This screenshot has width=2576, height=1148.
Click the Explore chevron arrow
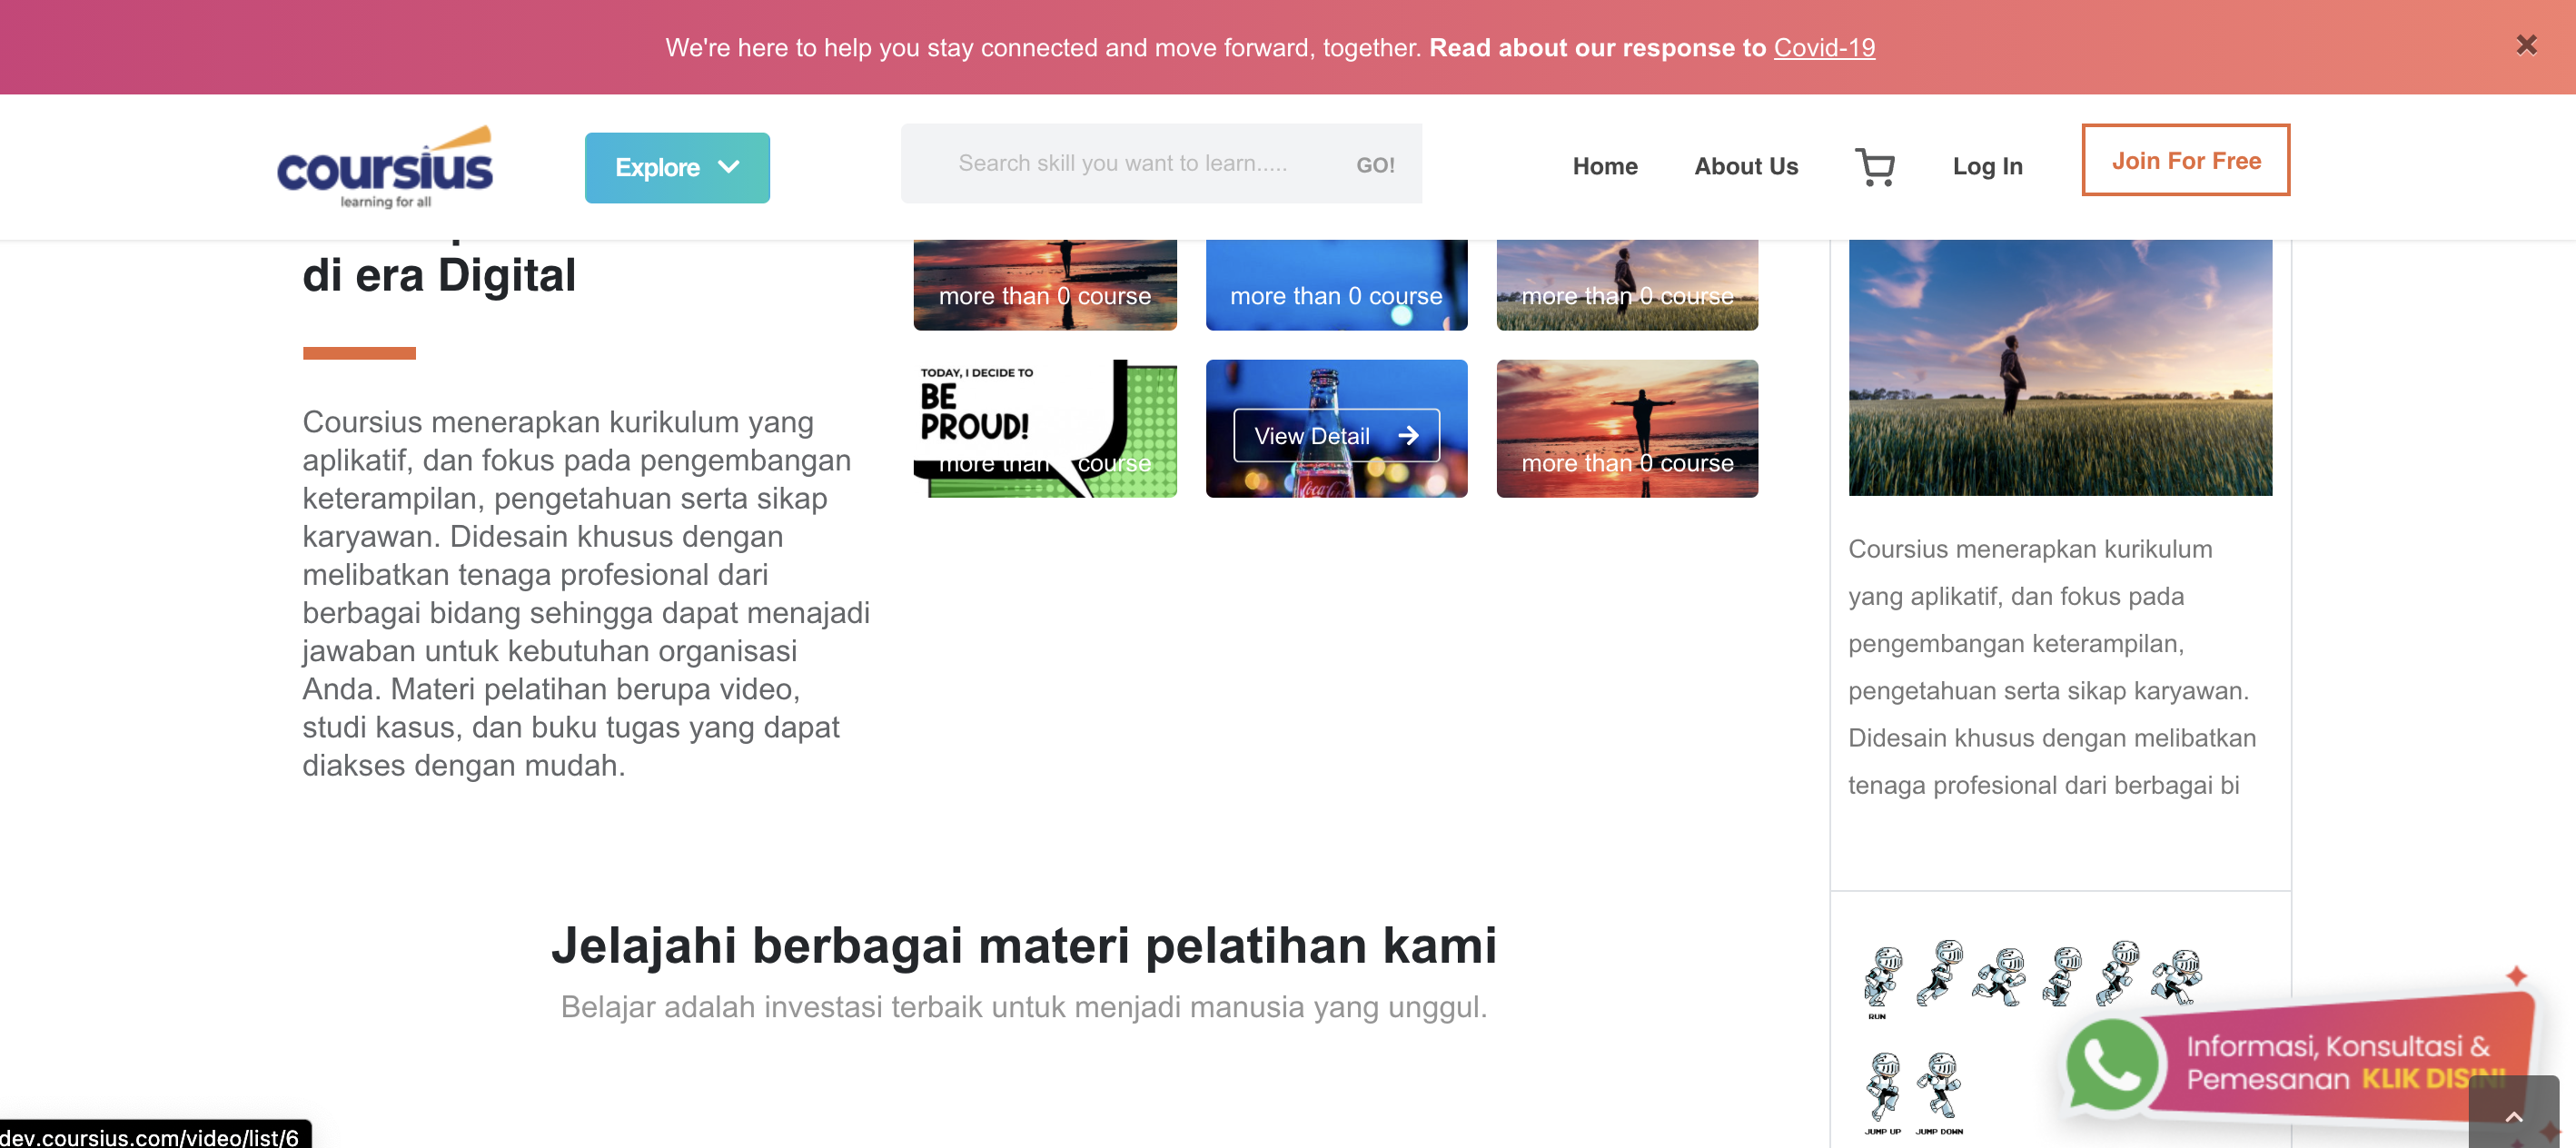click(729, 167)
